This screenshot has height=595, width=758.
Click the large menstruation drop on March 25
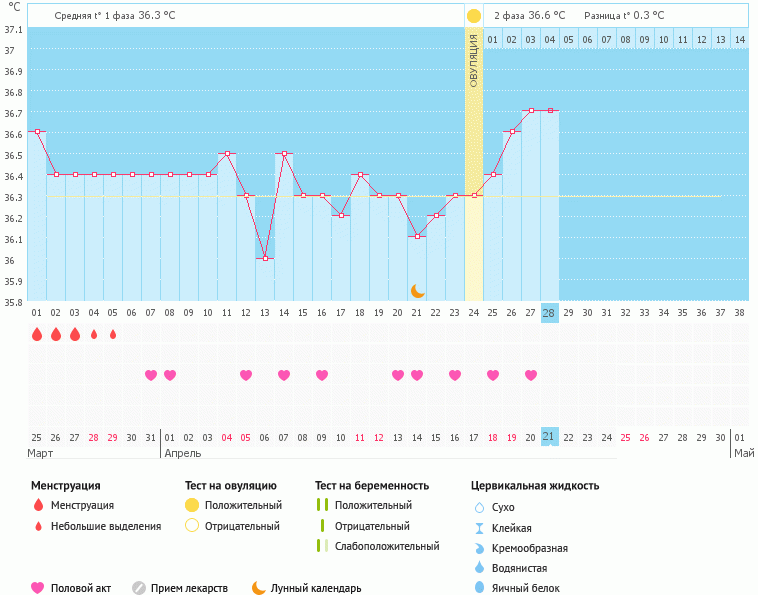pyautogui.click(x=37, y=334)
